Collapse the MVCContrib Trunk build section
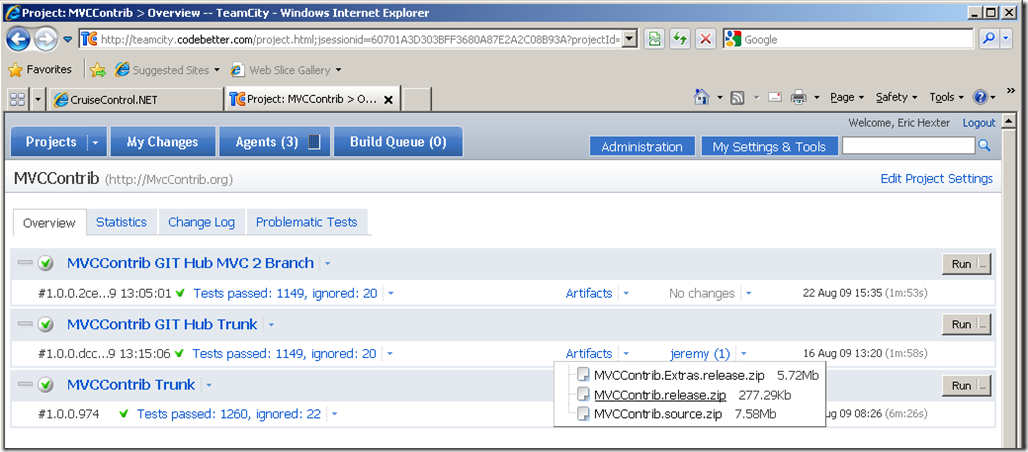1028x452 pixels. pyautogui.click(x=25, y=384)
